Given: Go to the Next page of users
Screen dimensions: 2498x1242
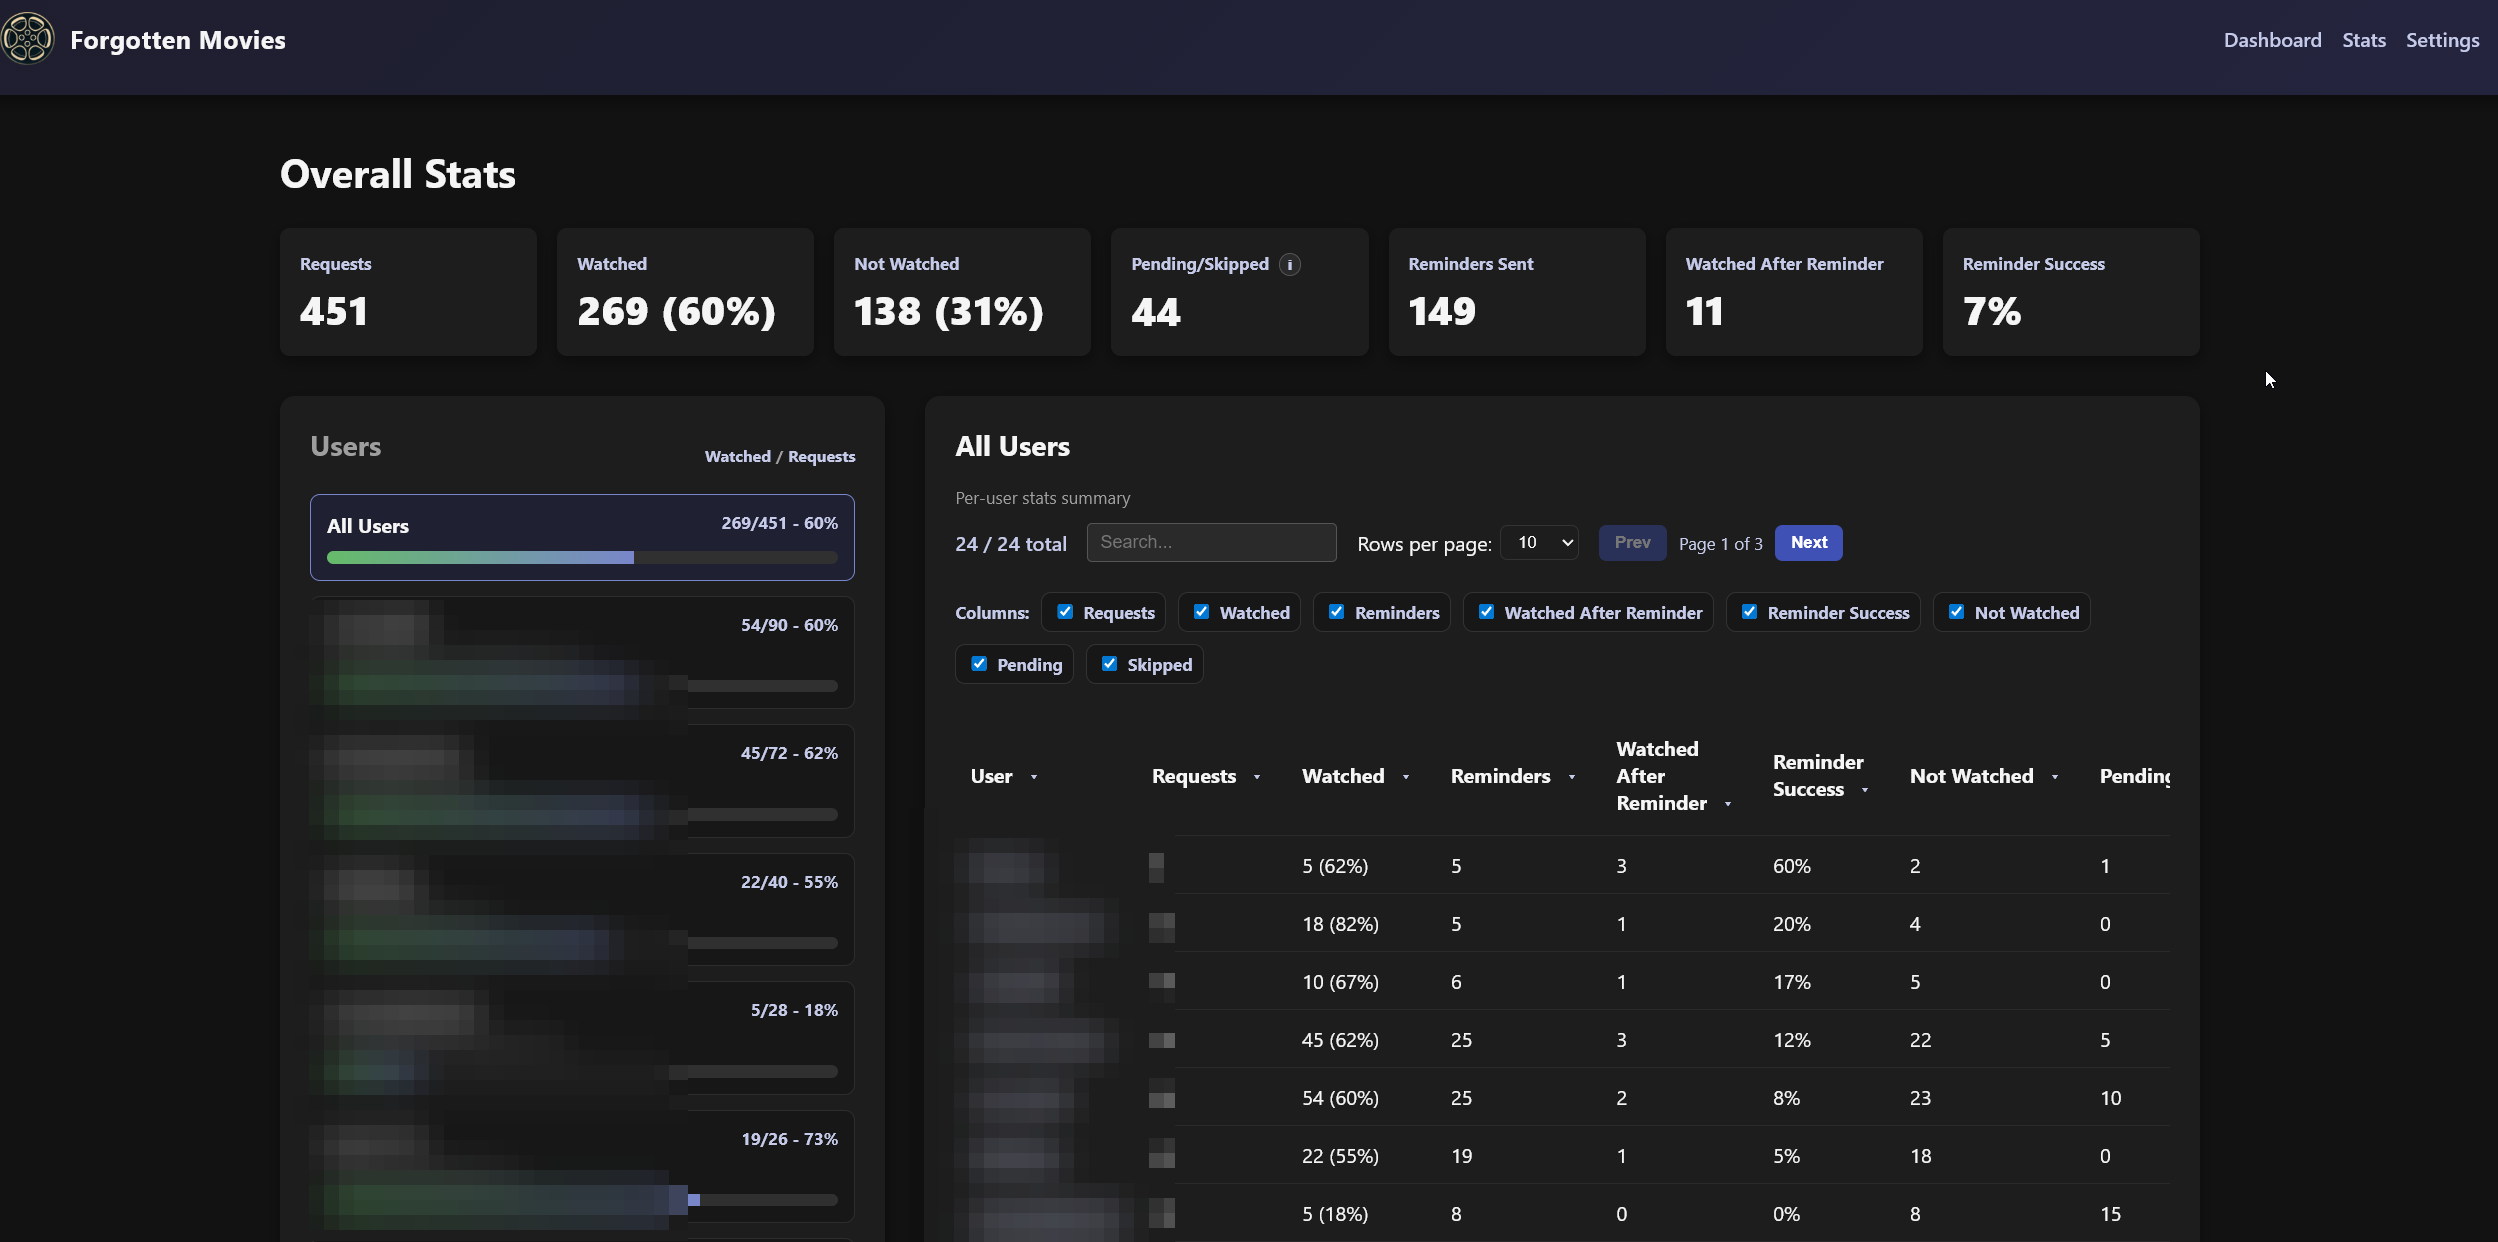Looking at the screenshot, I should pos(1808,543).
